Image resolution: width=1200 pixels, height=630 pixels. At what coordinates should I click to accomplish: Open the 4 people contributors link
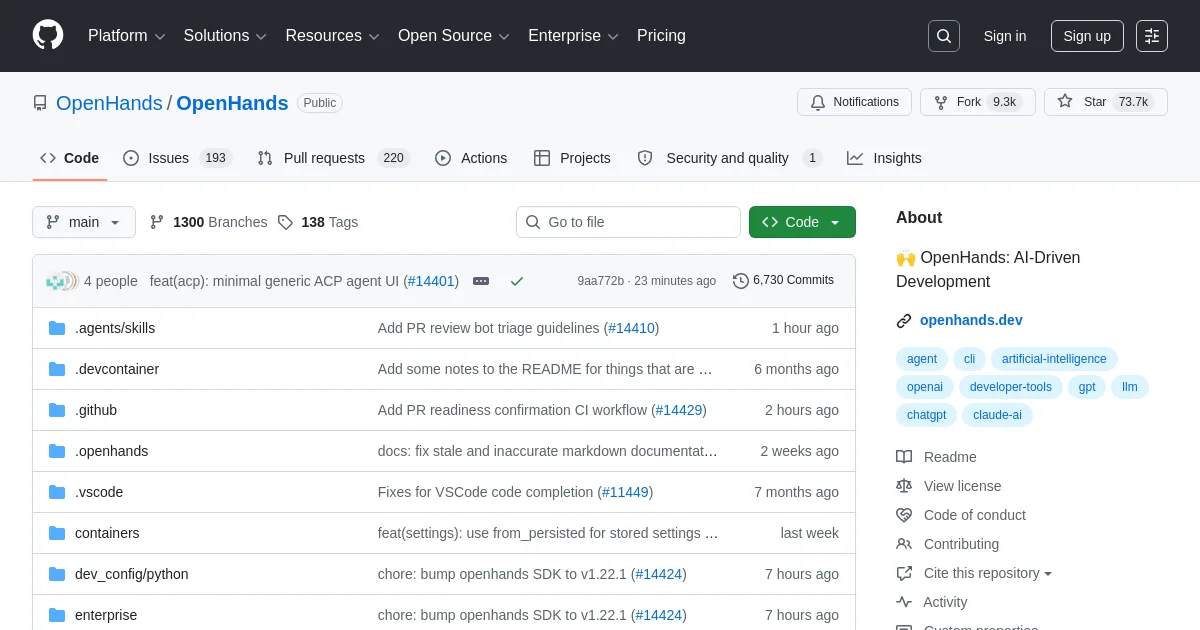(x=111, y=281)
